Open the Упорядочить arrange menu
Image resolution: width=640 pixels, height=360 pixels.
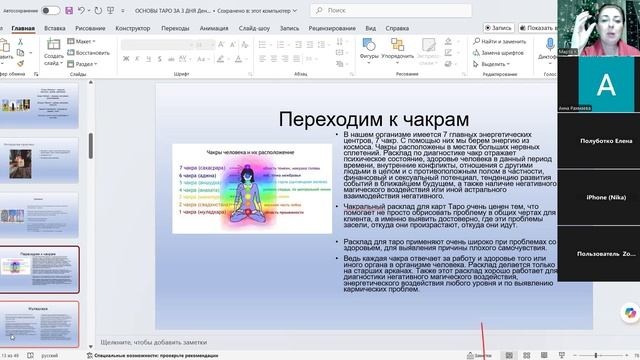(x=397, y=50)
